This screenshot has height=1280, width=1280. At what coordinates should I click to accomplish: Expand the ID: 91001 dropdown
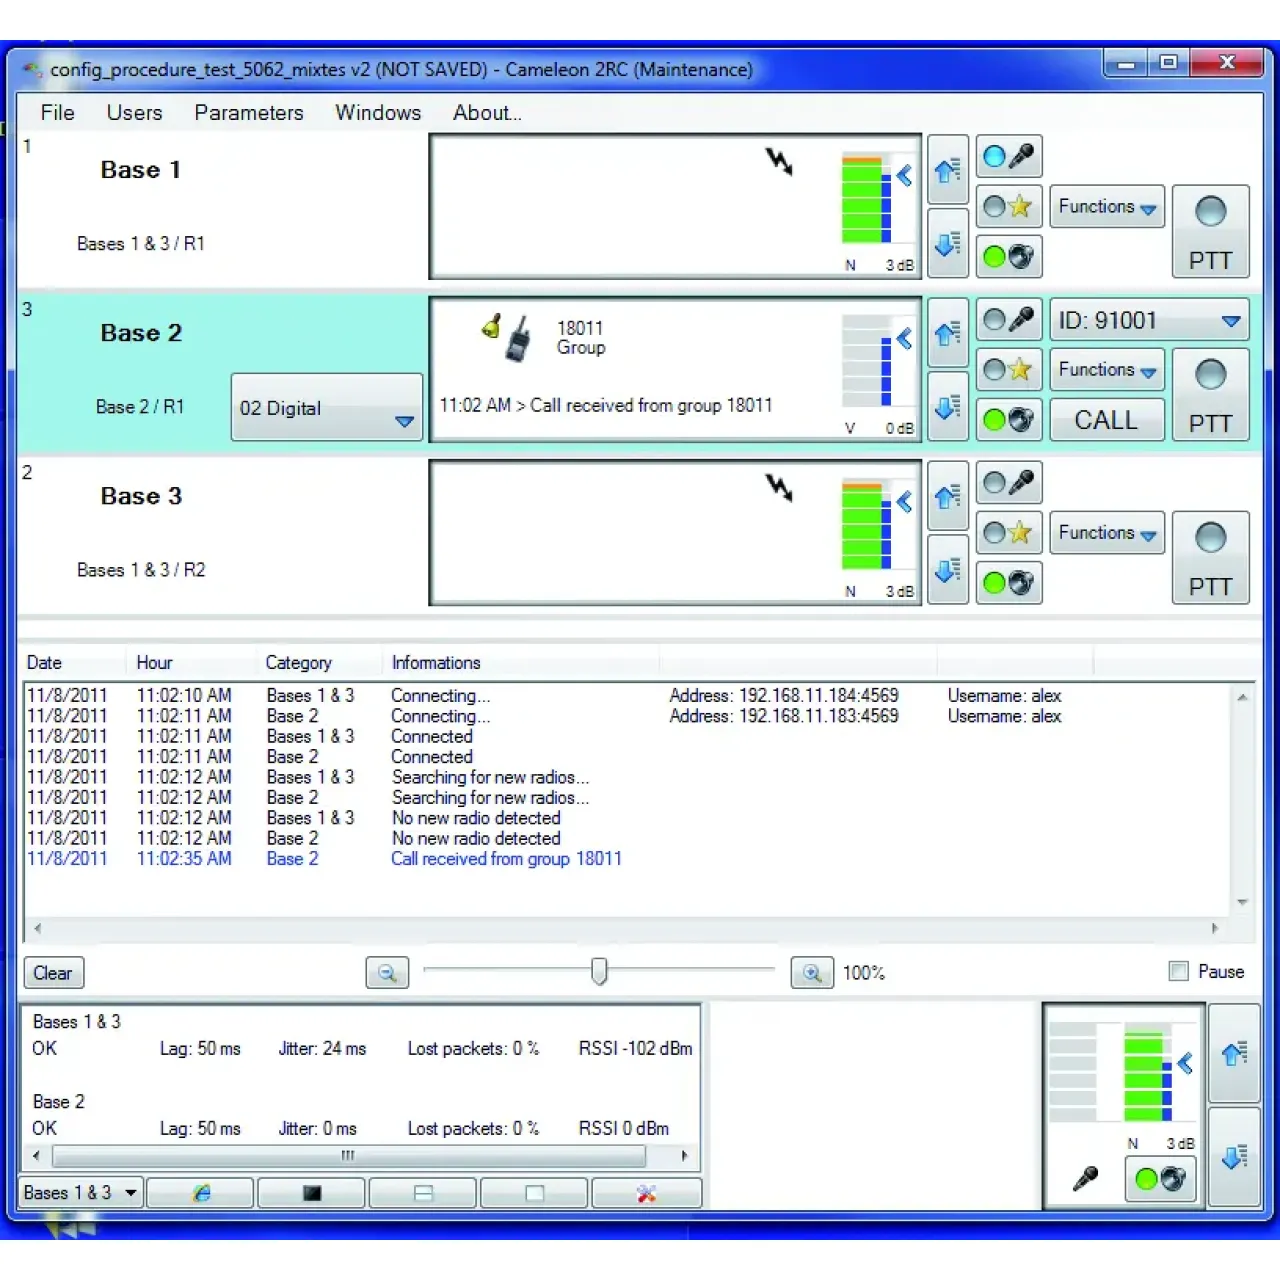(1231, 320)
